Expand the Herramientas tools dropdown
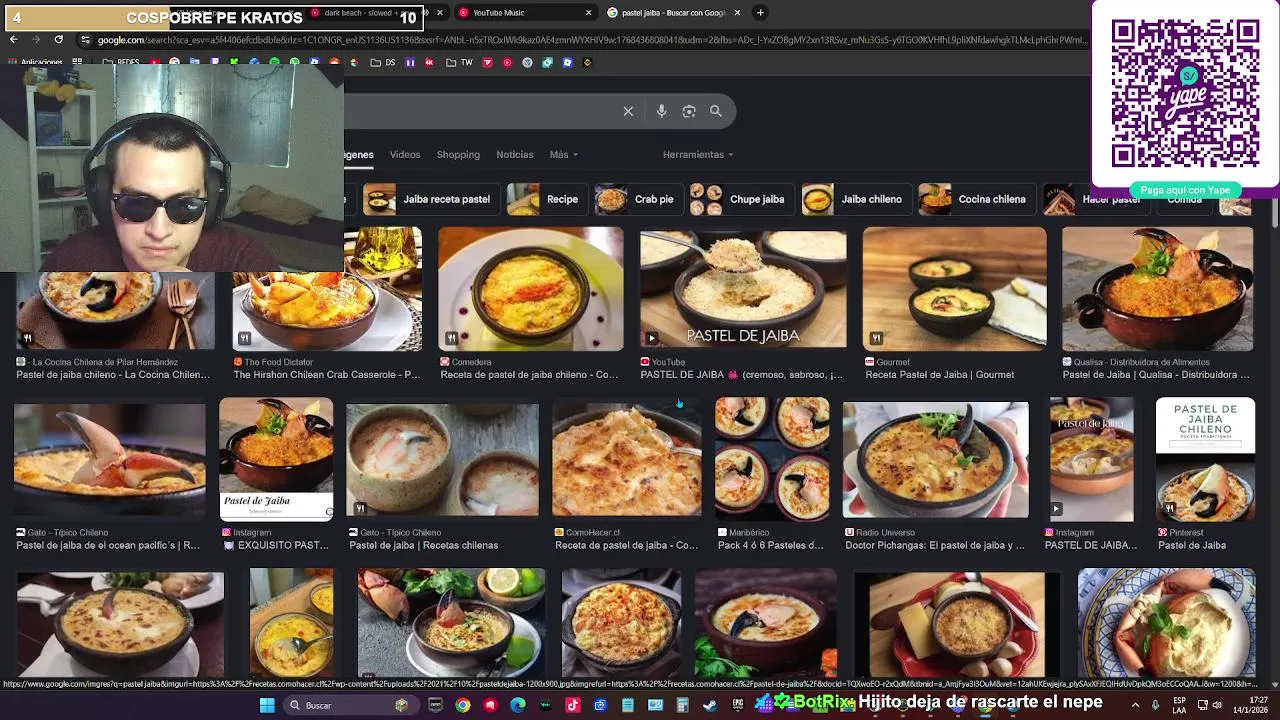This screenshot has width=1280, height=720. coord(698,155)
